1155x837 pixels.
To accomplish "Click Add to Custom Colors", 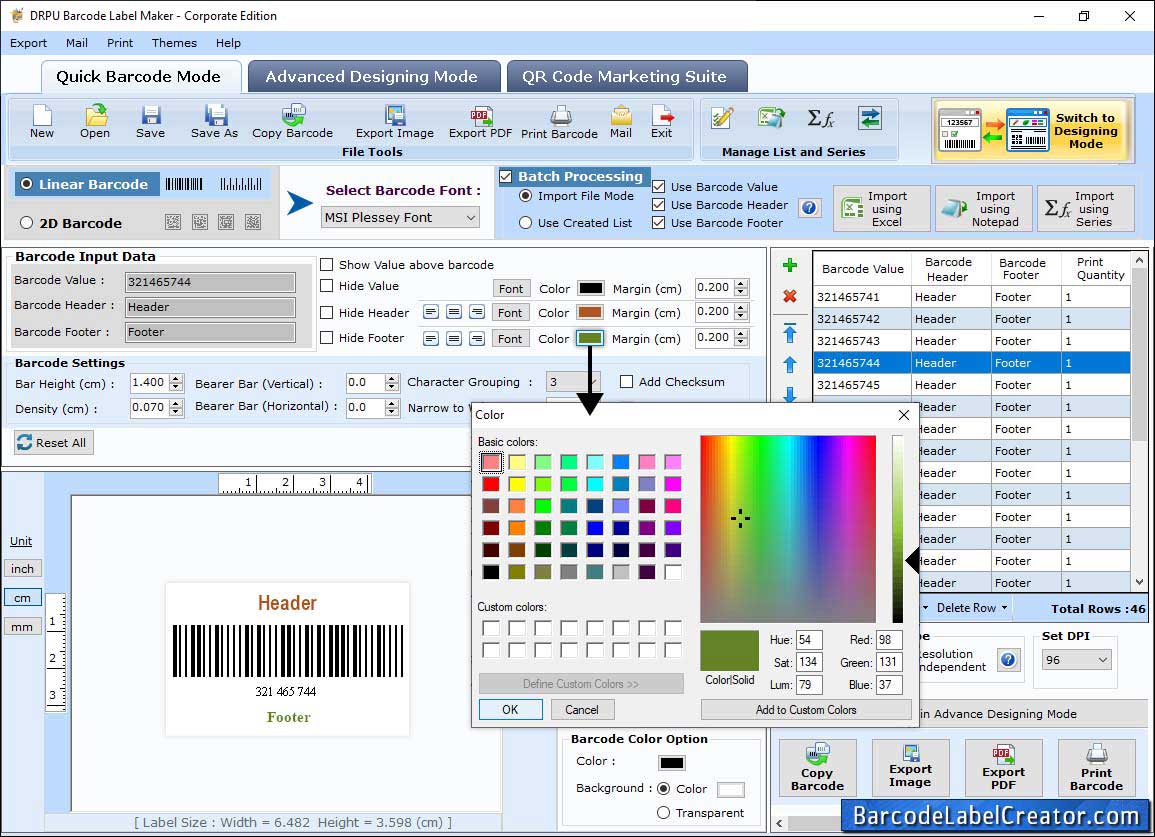I will (x=806, y=710).
